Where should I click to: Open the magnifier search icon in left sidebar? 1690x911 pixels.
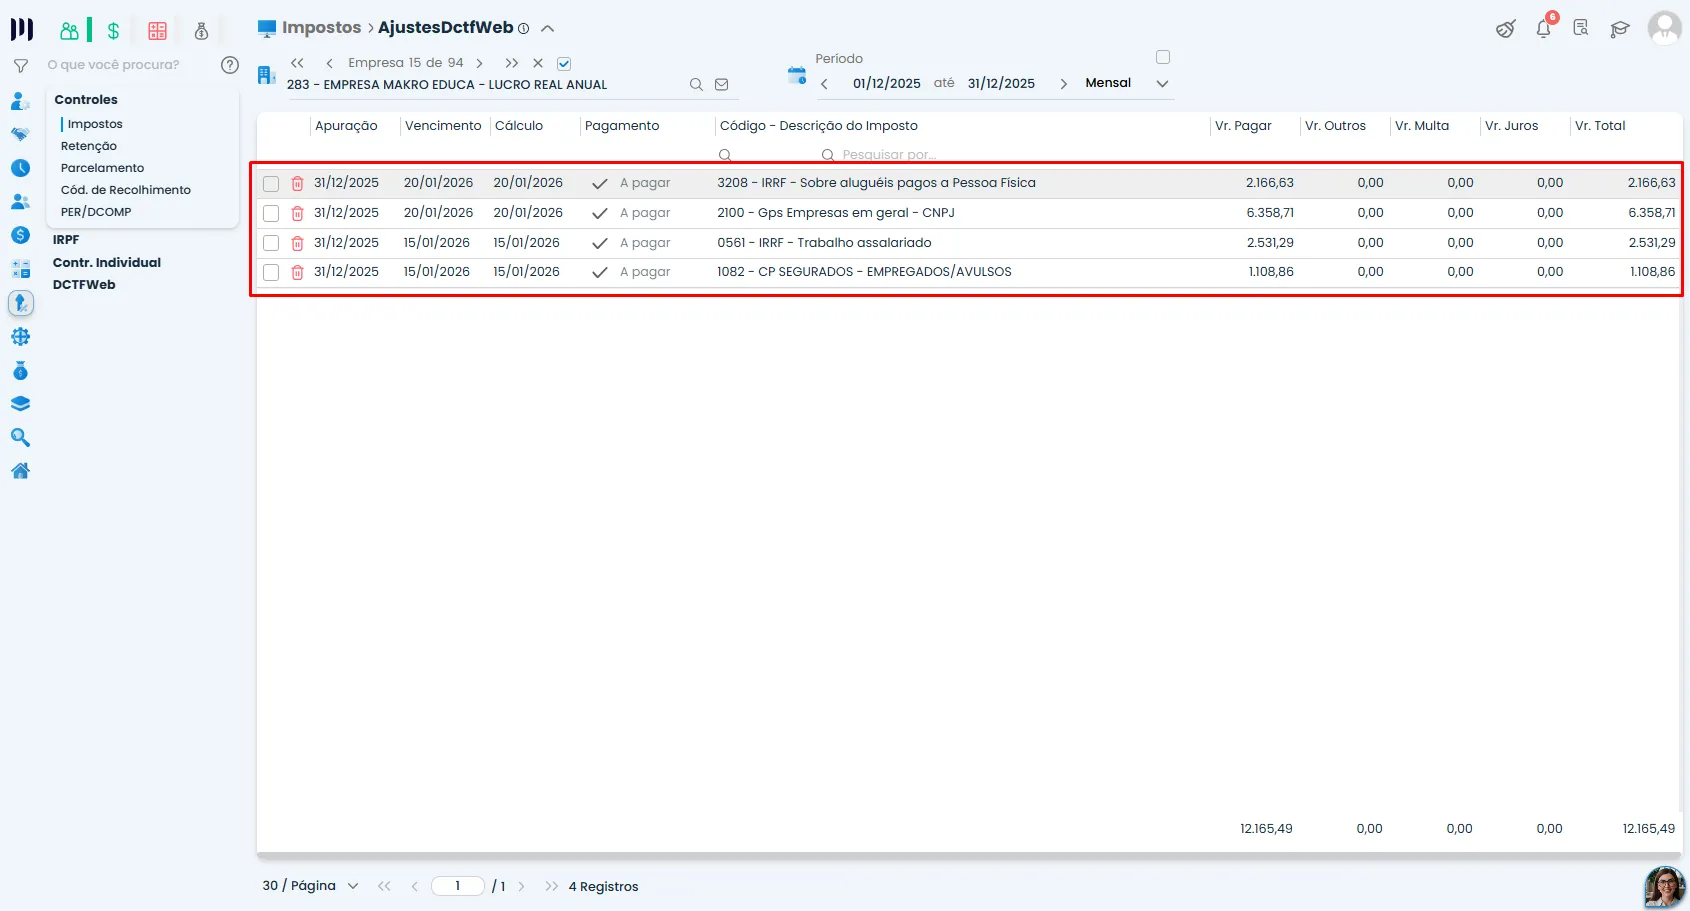tap(20, 437)
